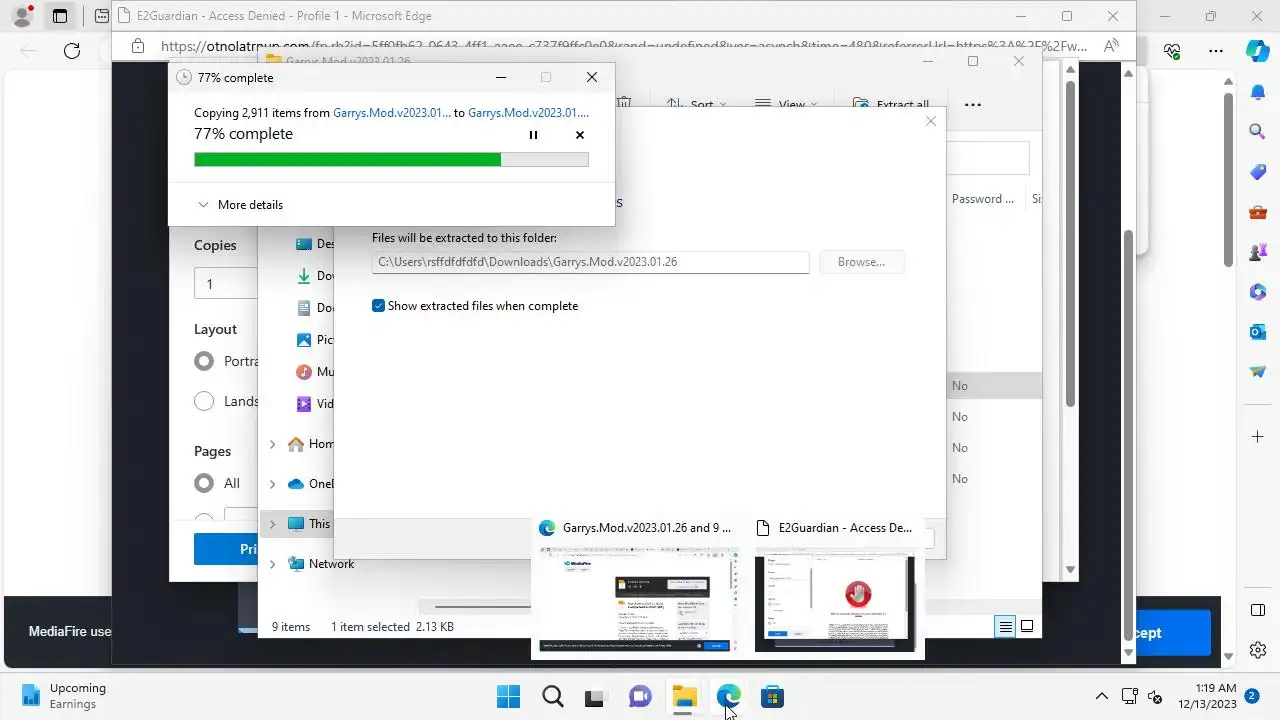Expand the OneDrive tree node
Screen dimensions: 1280x720
point(272,484)
